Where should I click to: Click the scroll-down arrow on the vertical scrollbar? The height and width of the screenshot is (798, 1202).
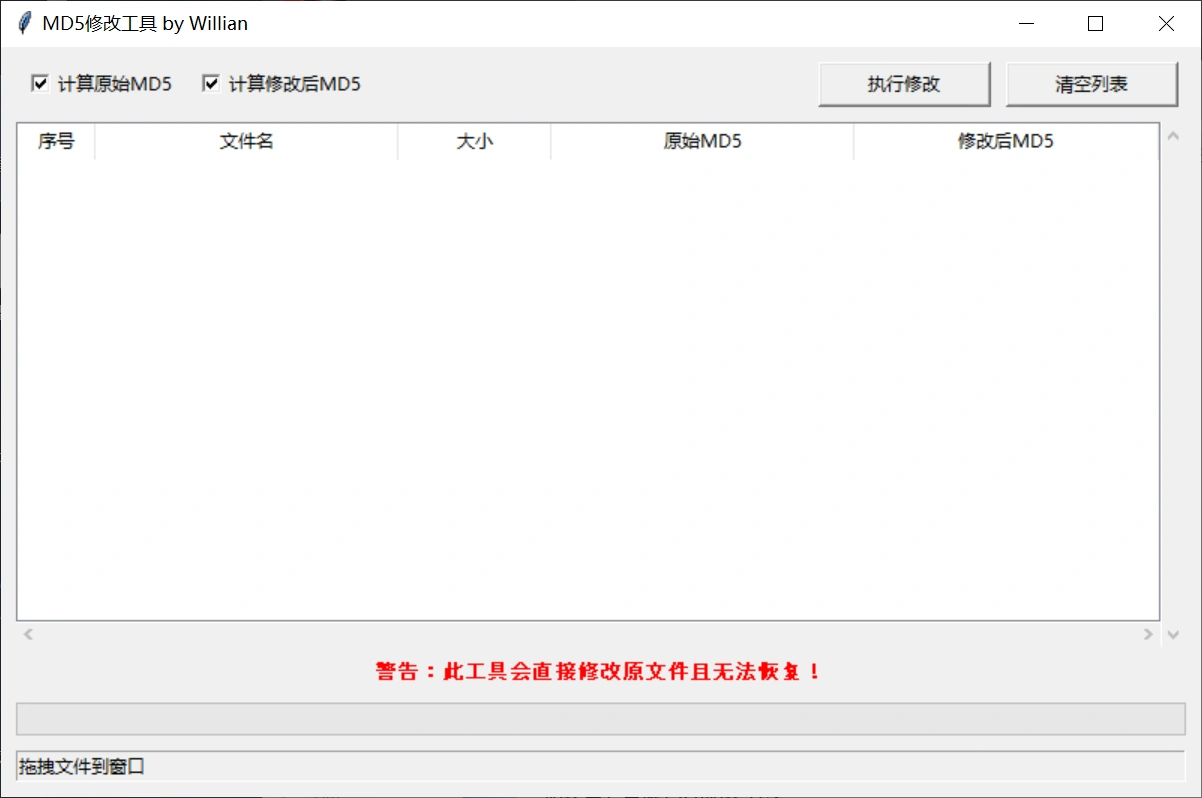coord(1173,633)
